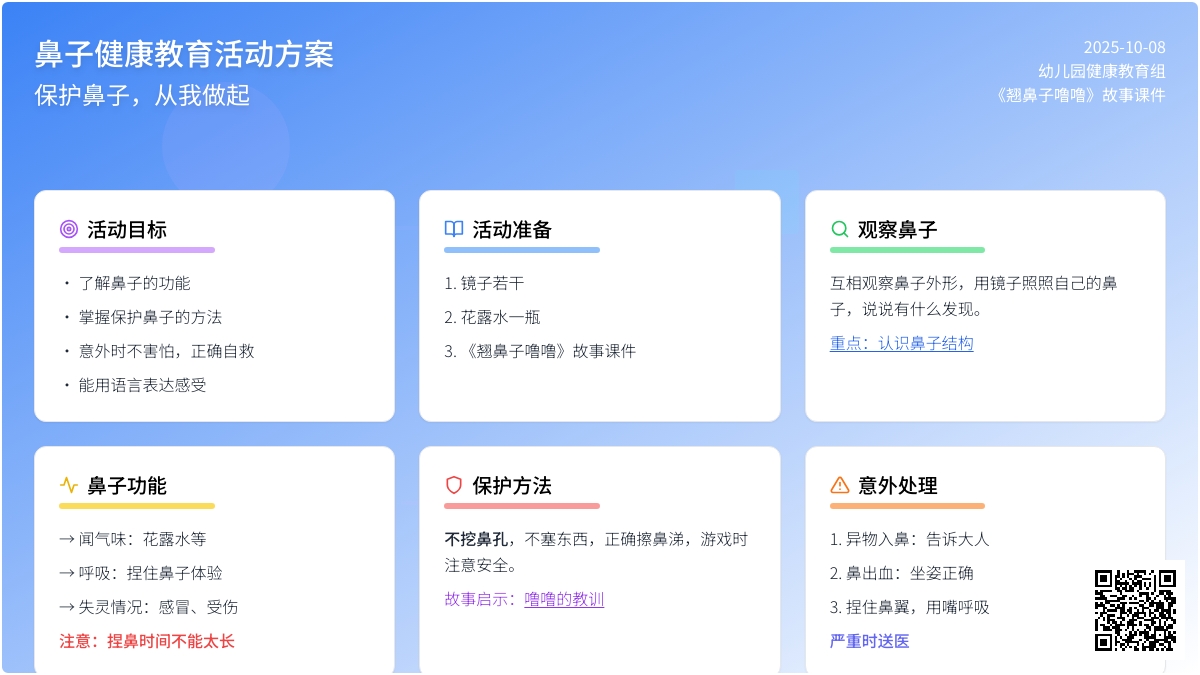This screenshot has height=675, width=1200.
Task: Click the date 2025-10-08
Action: point(1124,47)
